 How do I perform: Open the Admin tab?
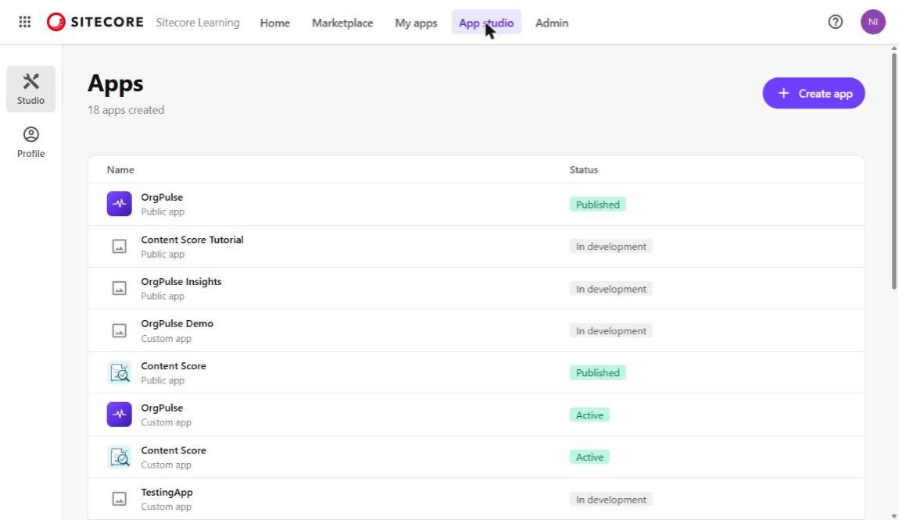pos(552,23)
